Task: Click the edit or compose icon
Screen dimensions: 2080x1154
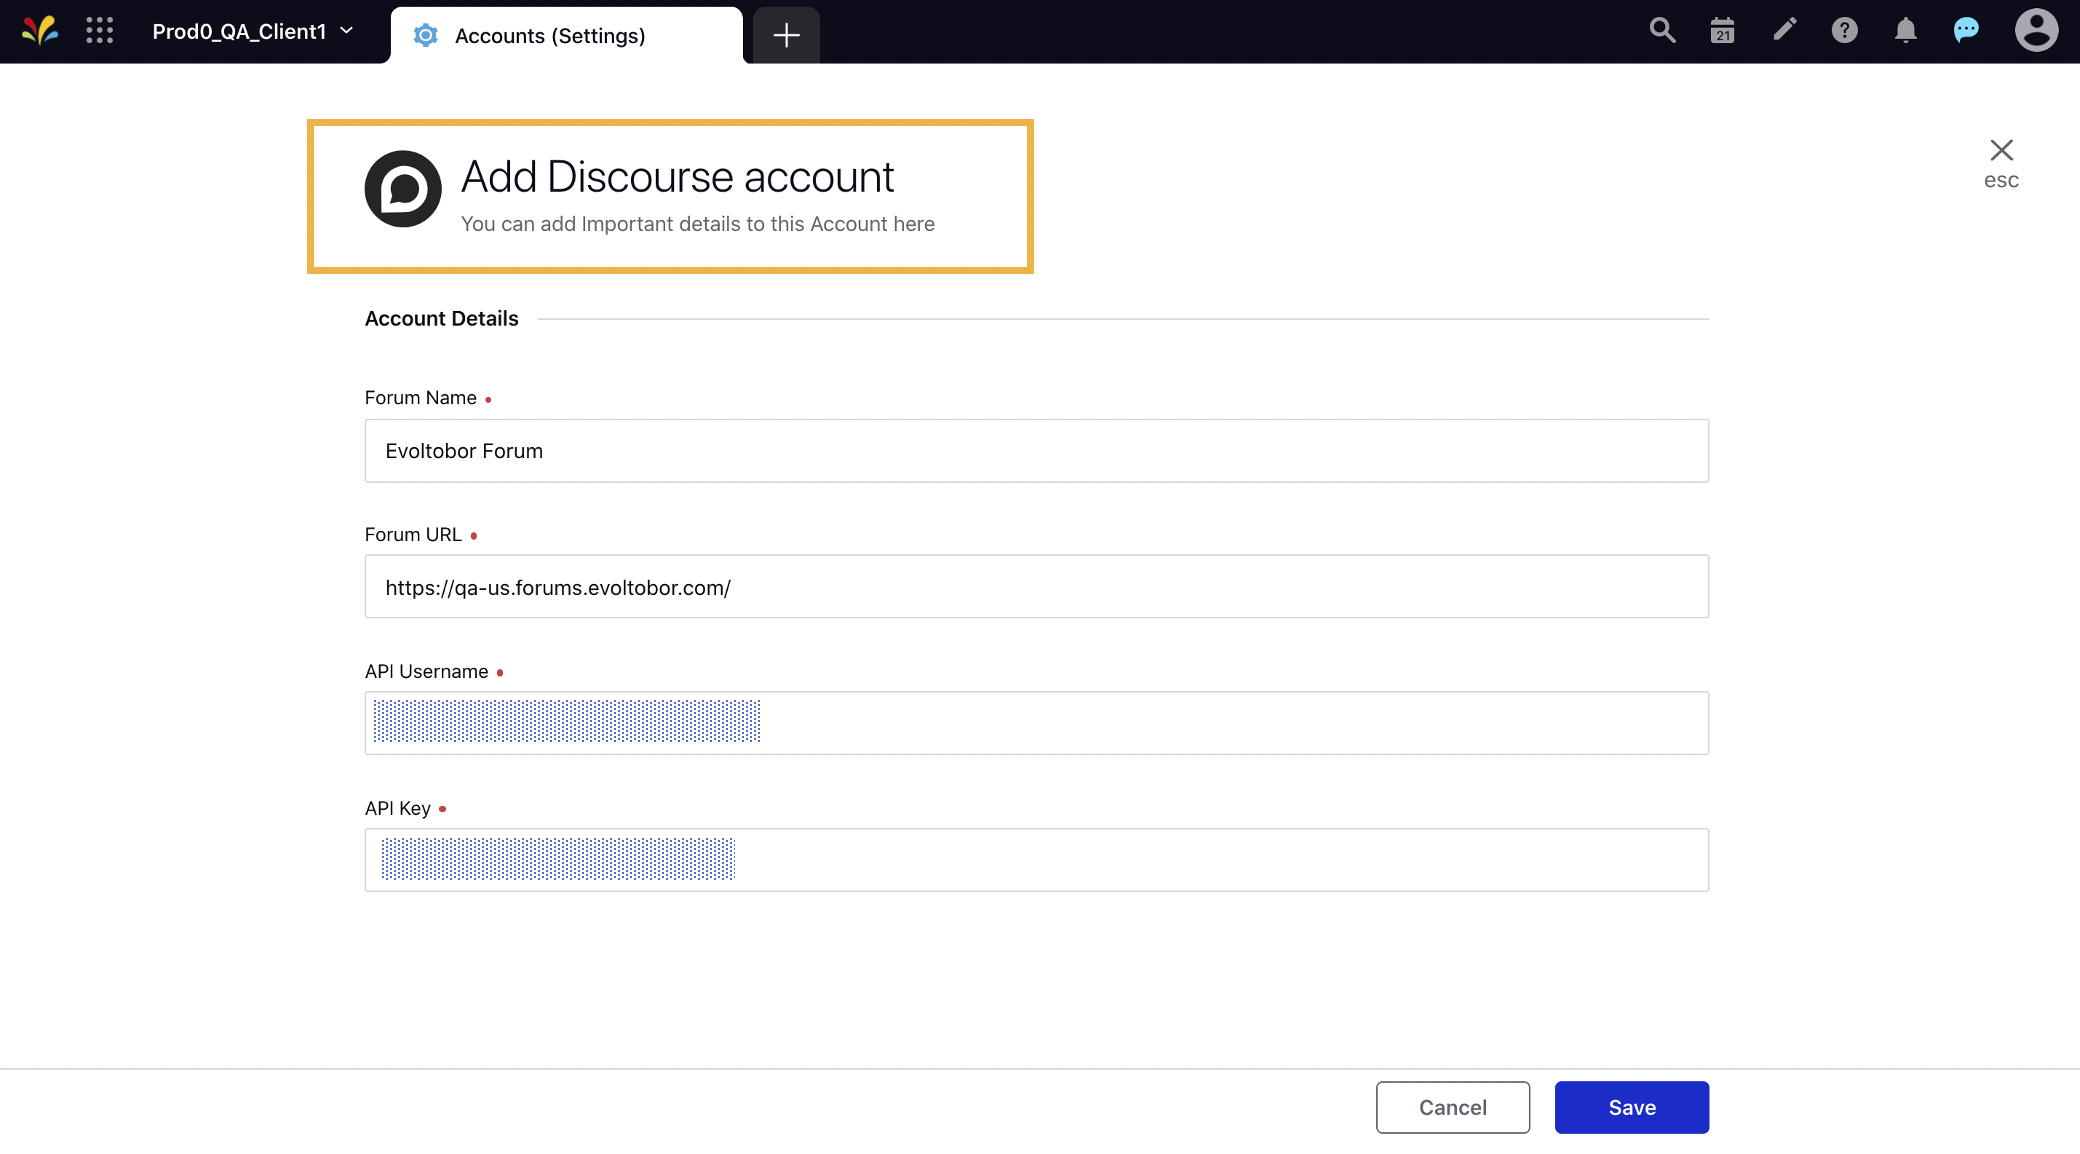Action: click(x=1783, y=31)
